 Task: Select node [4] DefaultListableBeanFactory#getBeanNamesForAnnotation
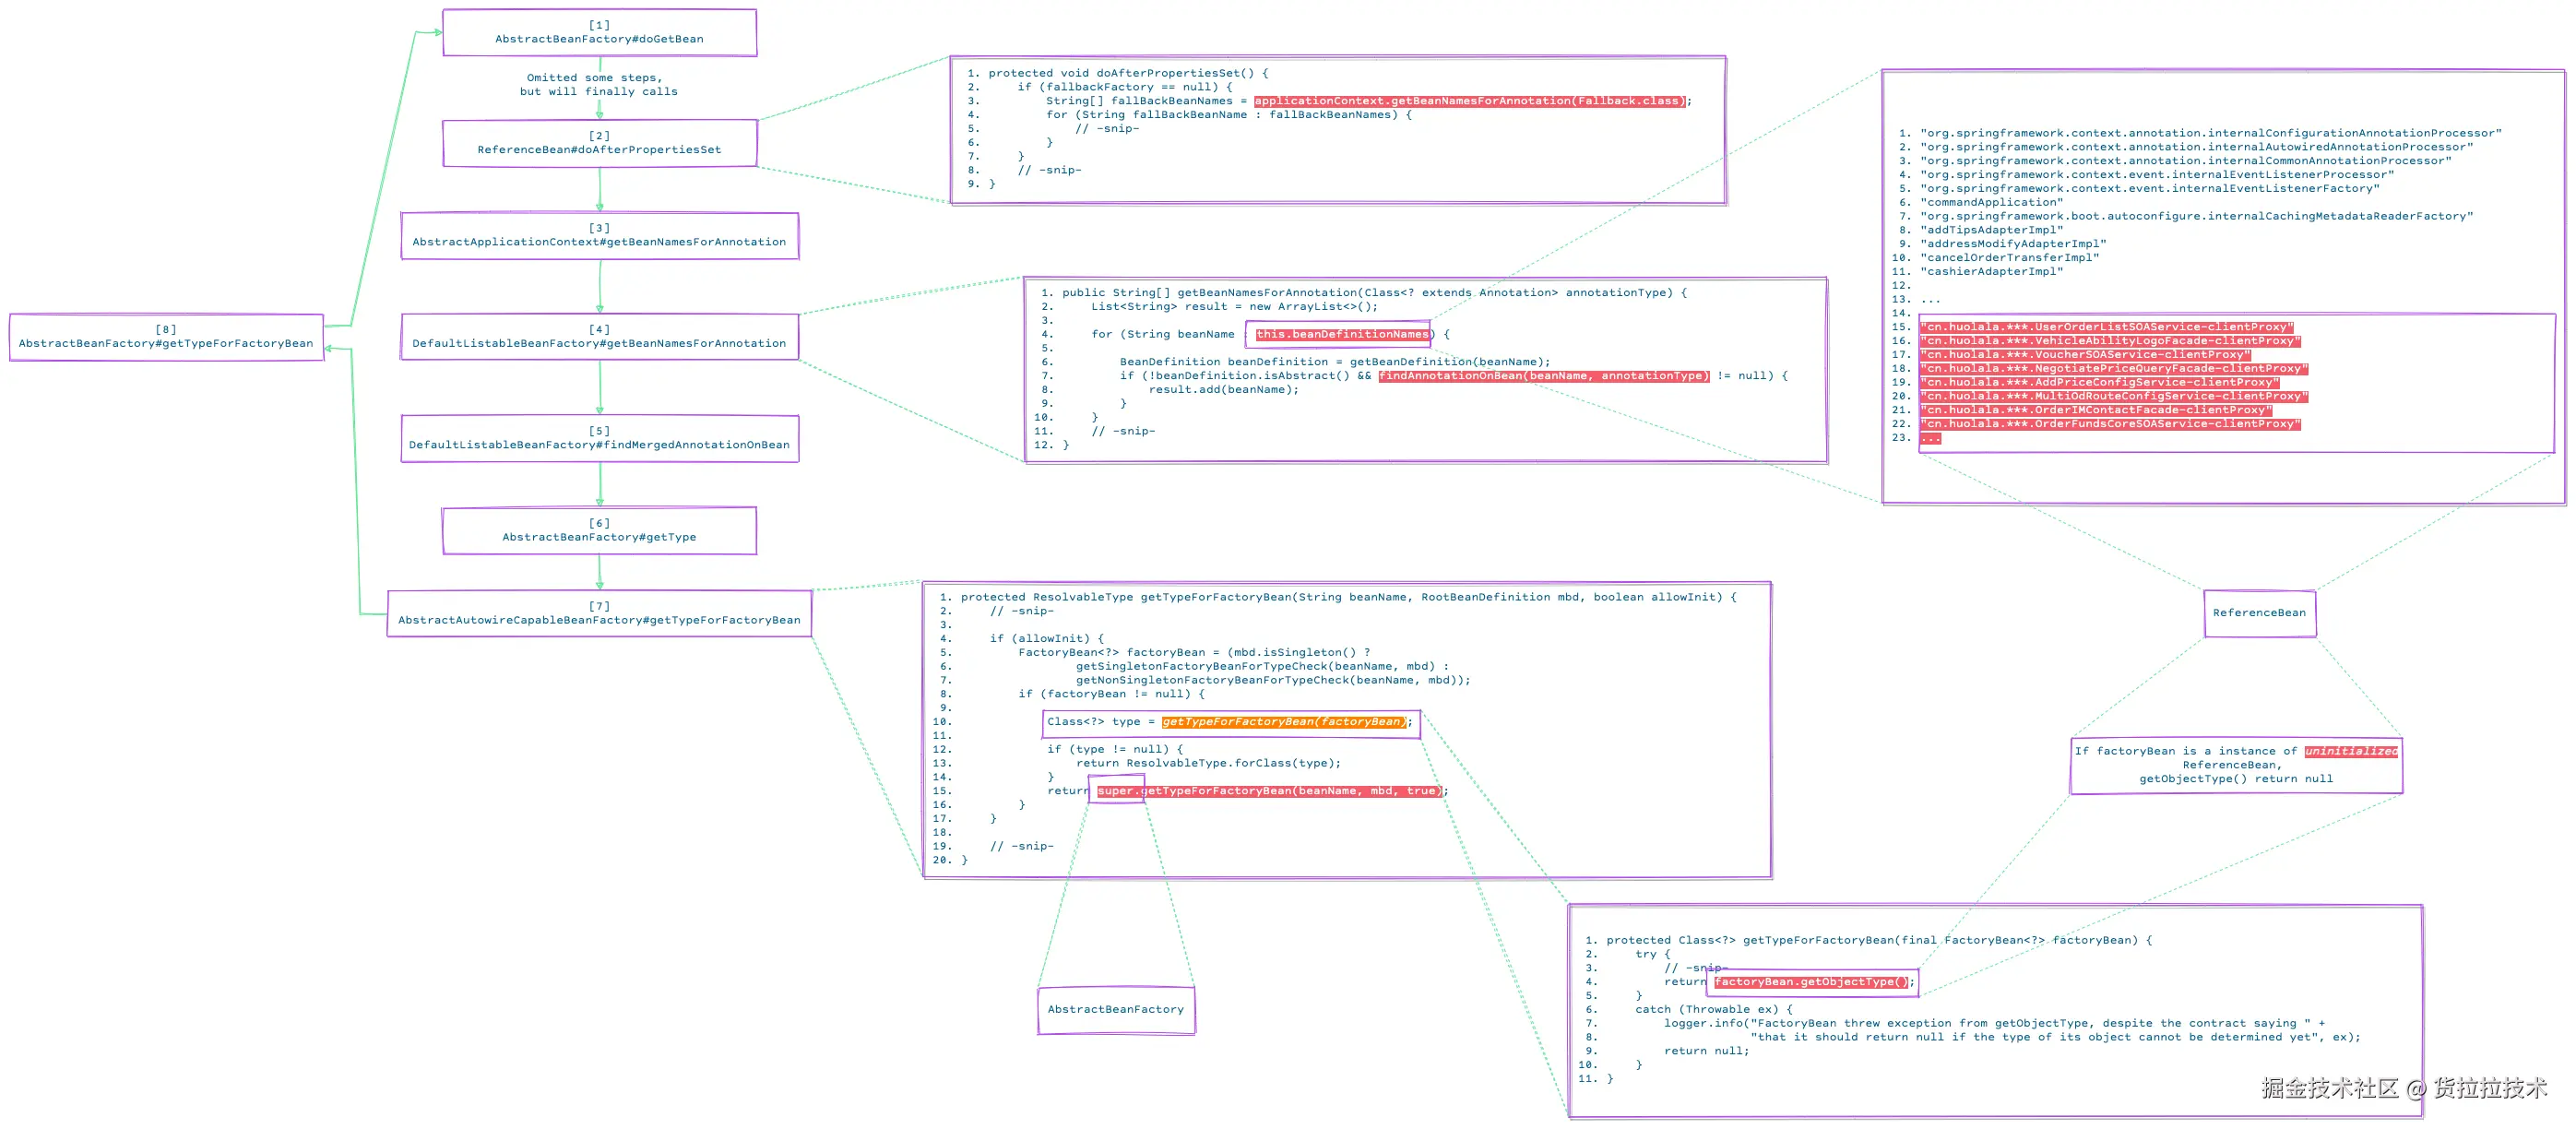pos(599,337)
